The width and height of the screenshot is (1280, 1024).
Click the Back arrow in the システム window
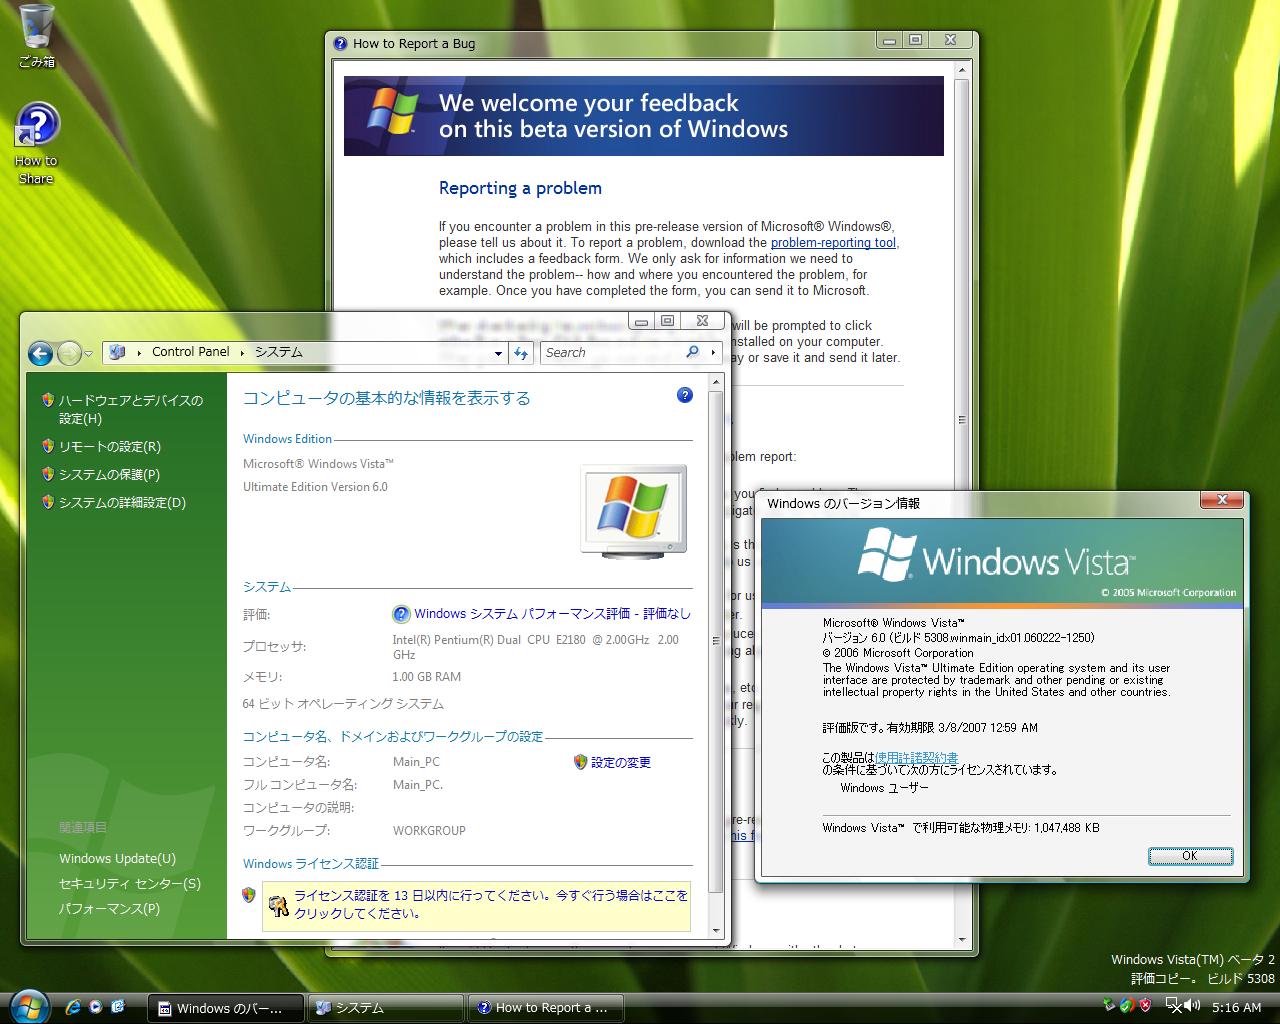click(x=41, y=353)
